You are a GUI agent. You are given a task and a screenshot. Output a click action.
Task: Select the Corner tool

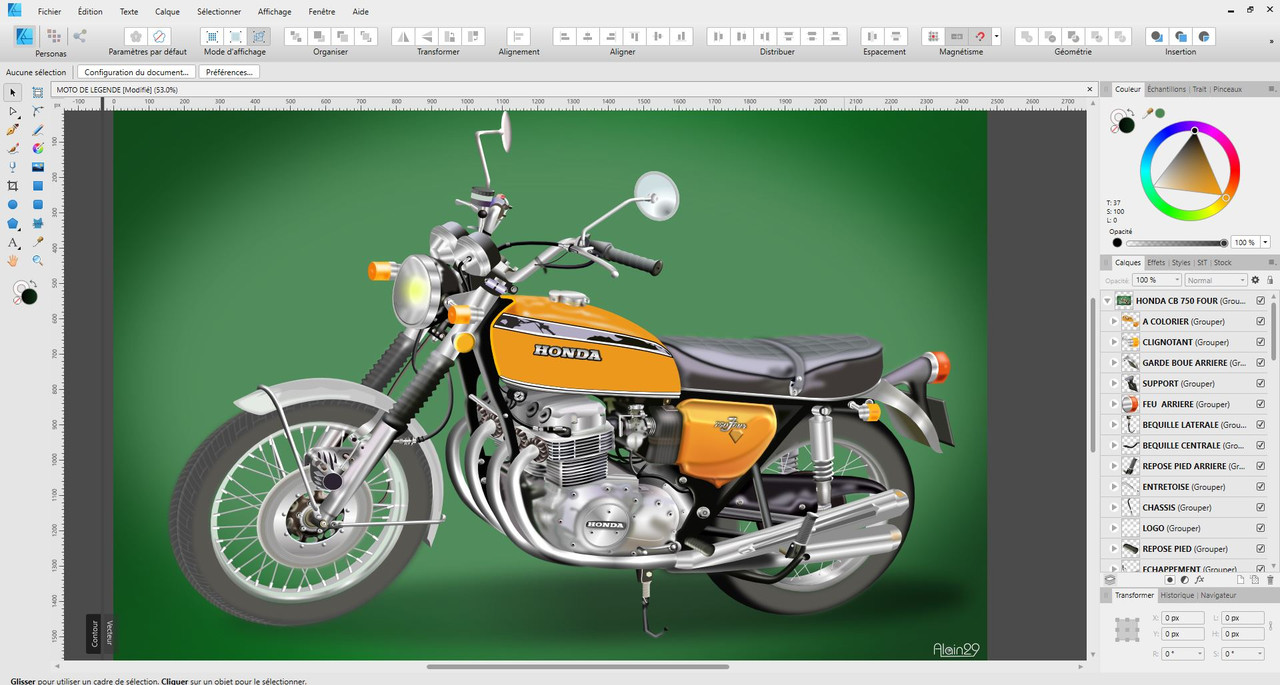[38, 111]
